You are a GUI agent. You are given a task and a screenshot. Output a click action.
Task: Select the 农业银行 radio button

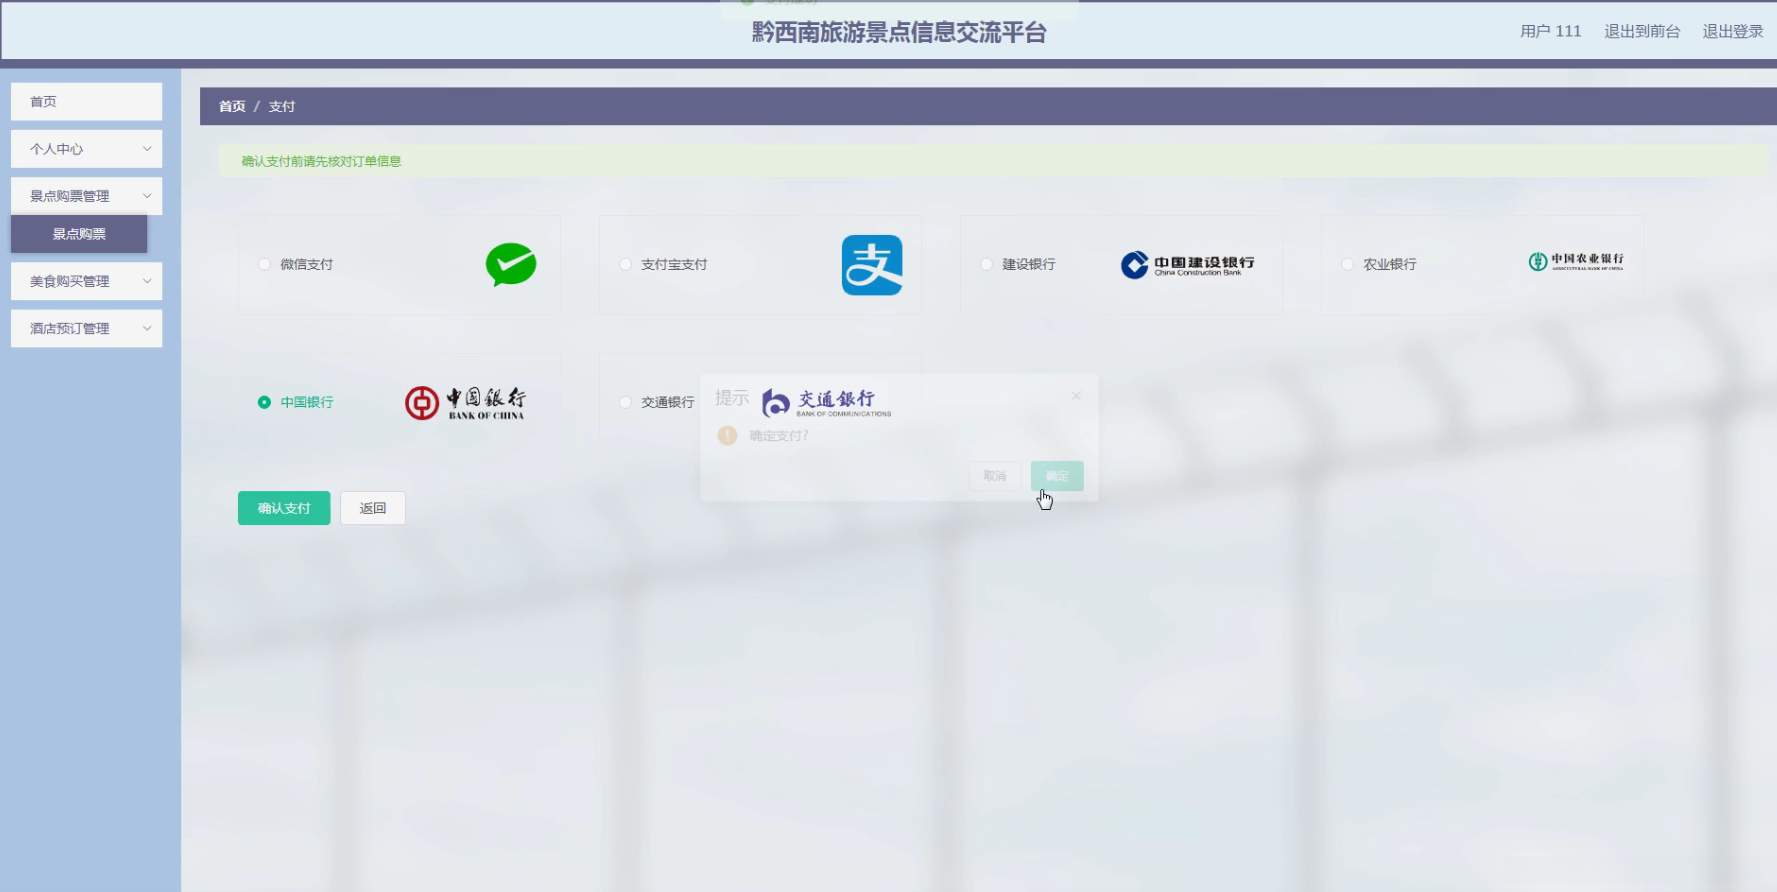[1347, 265]
